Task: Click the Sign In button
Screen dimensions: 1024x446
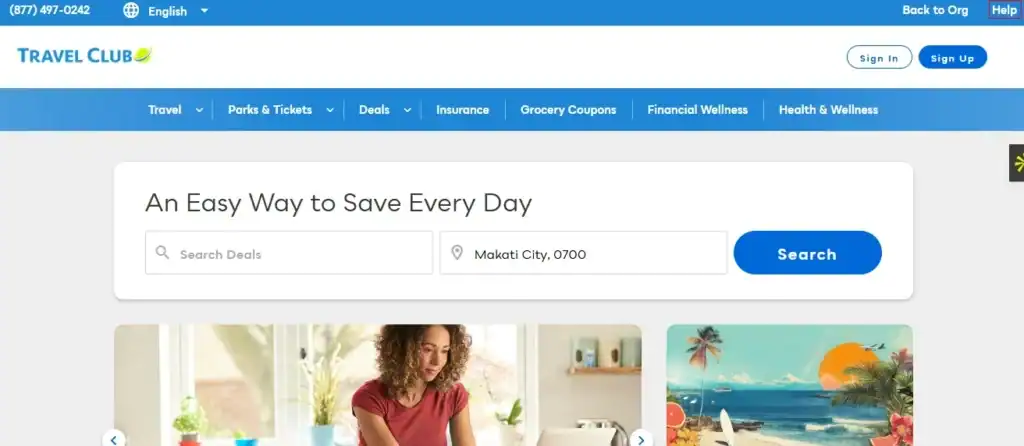Action: click(x=879, y=57)
